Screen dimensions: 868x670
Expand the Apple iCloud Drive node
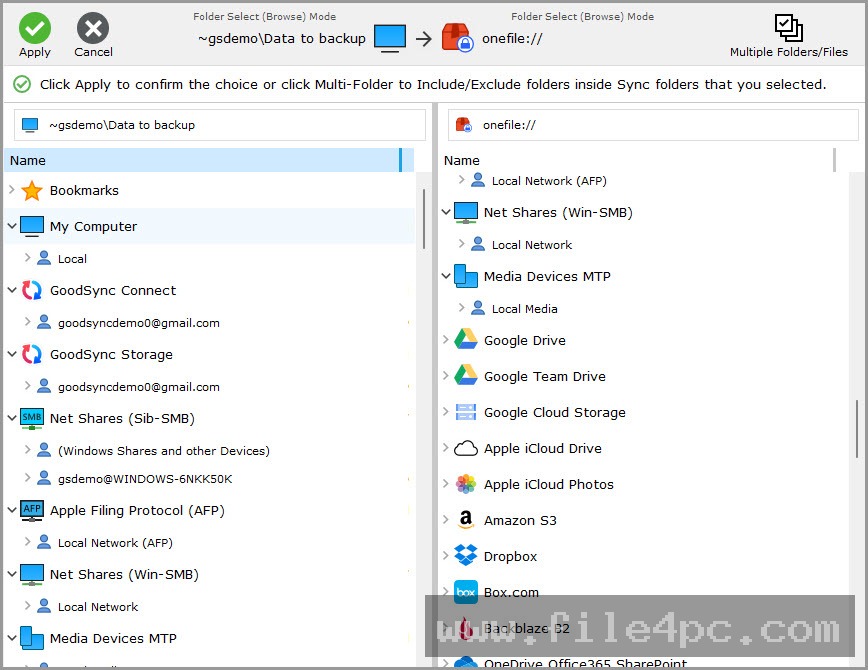(x=446, y=447)
